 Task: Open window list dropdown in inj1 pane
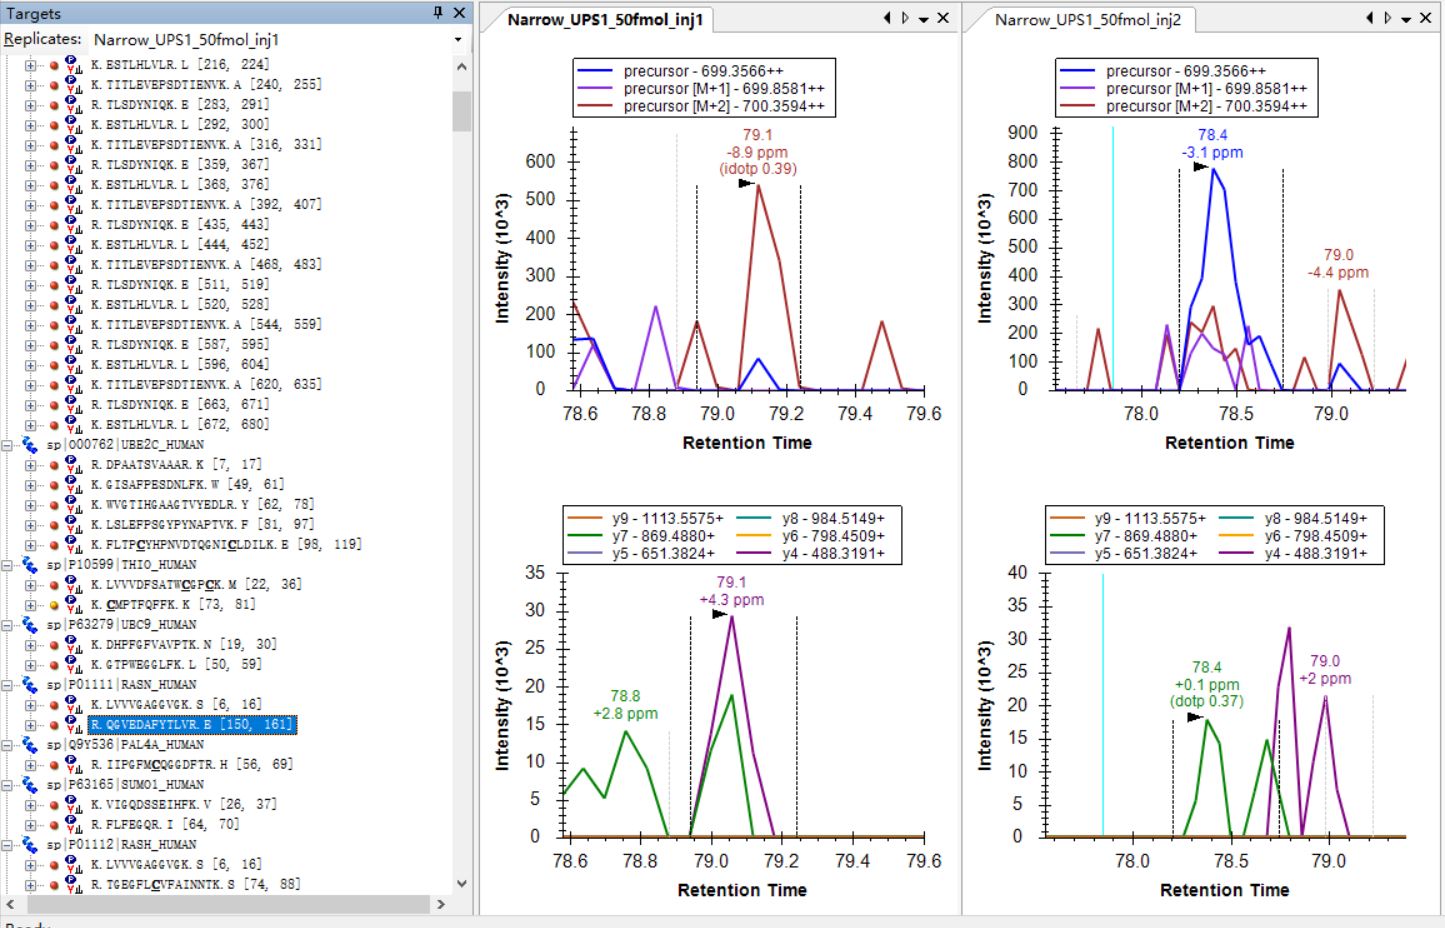pyautogui.click(x=923, y=19)
